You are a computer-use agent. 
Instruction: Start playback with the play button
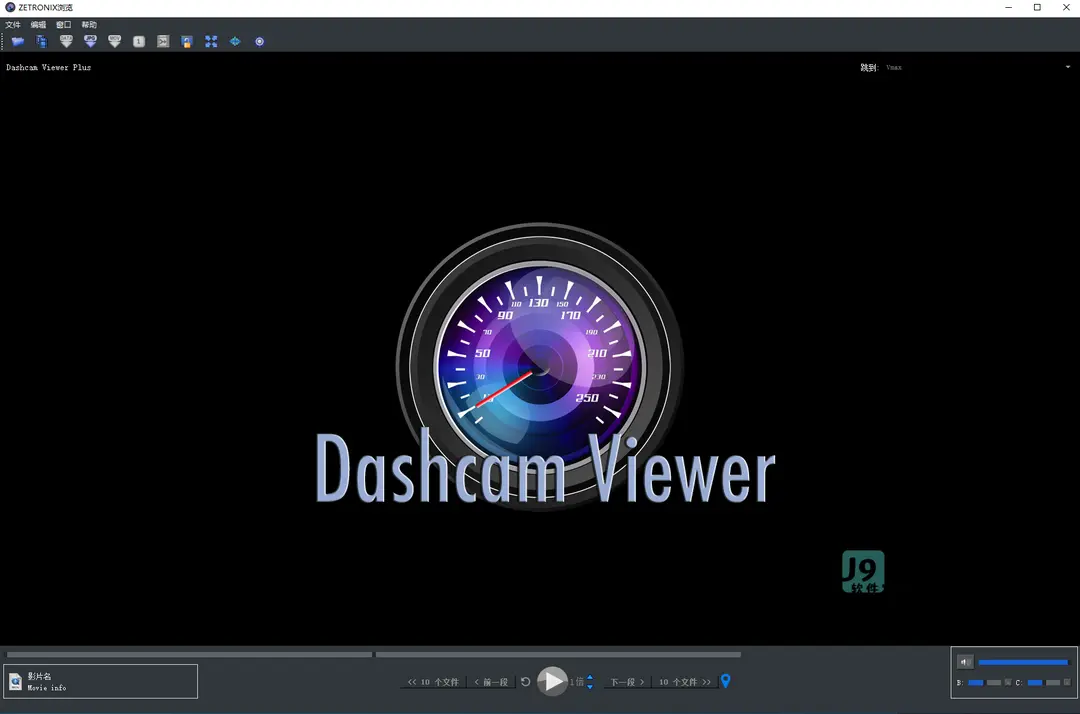click(552, 682)
